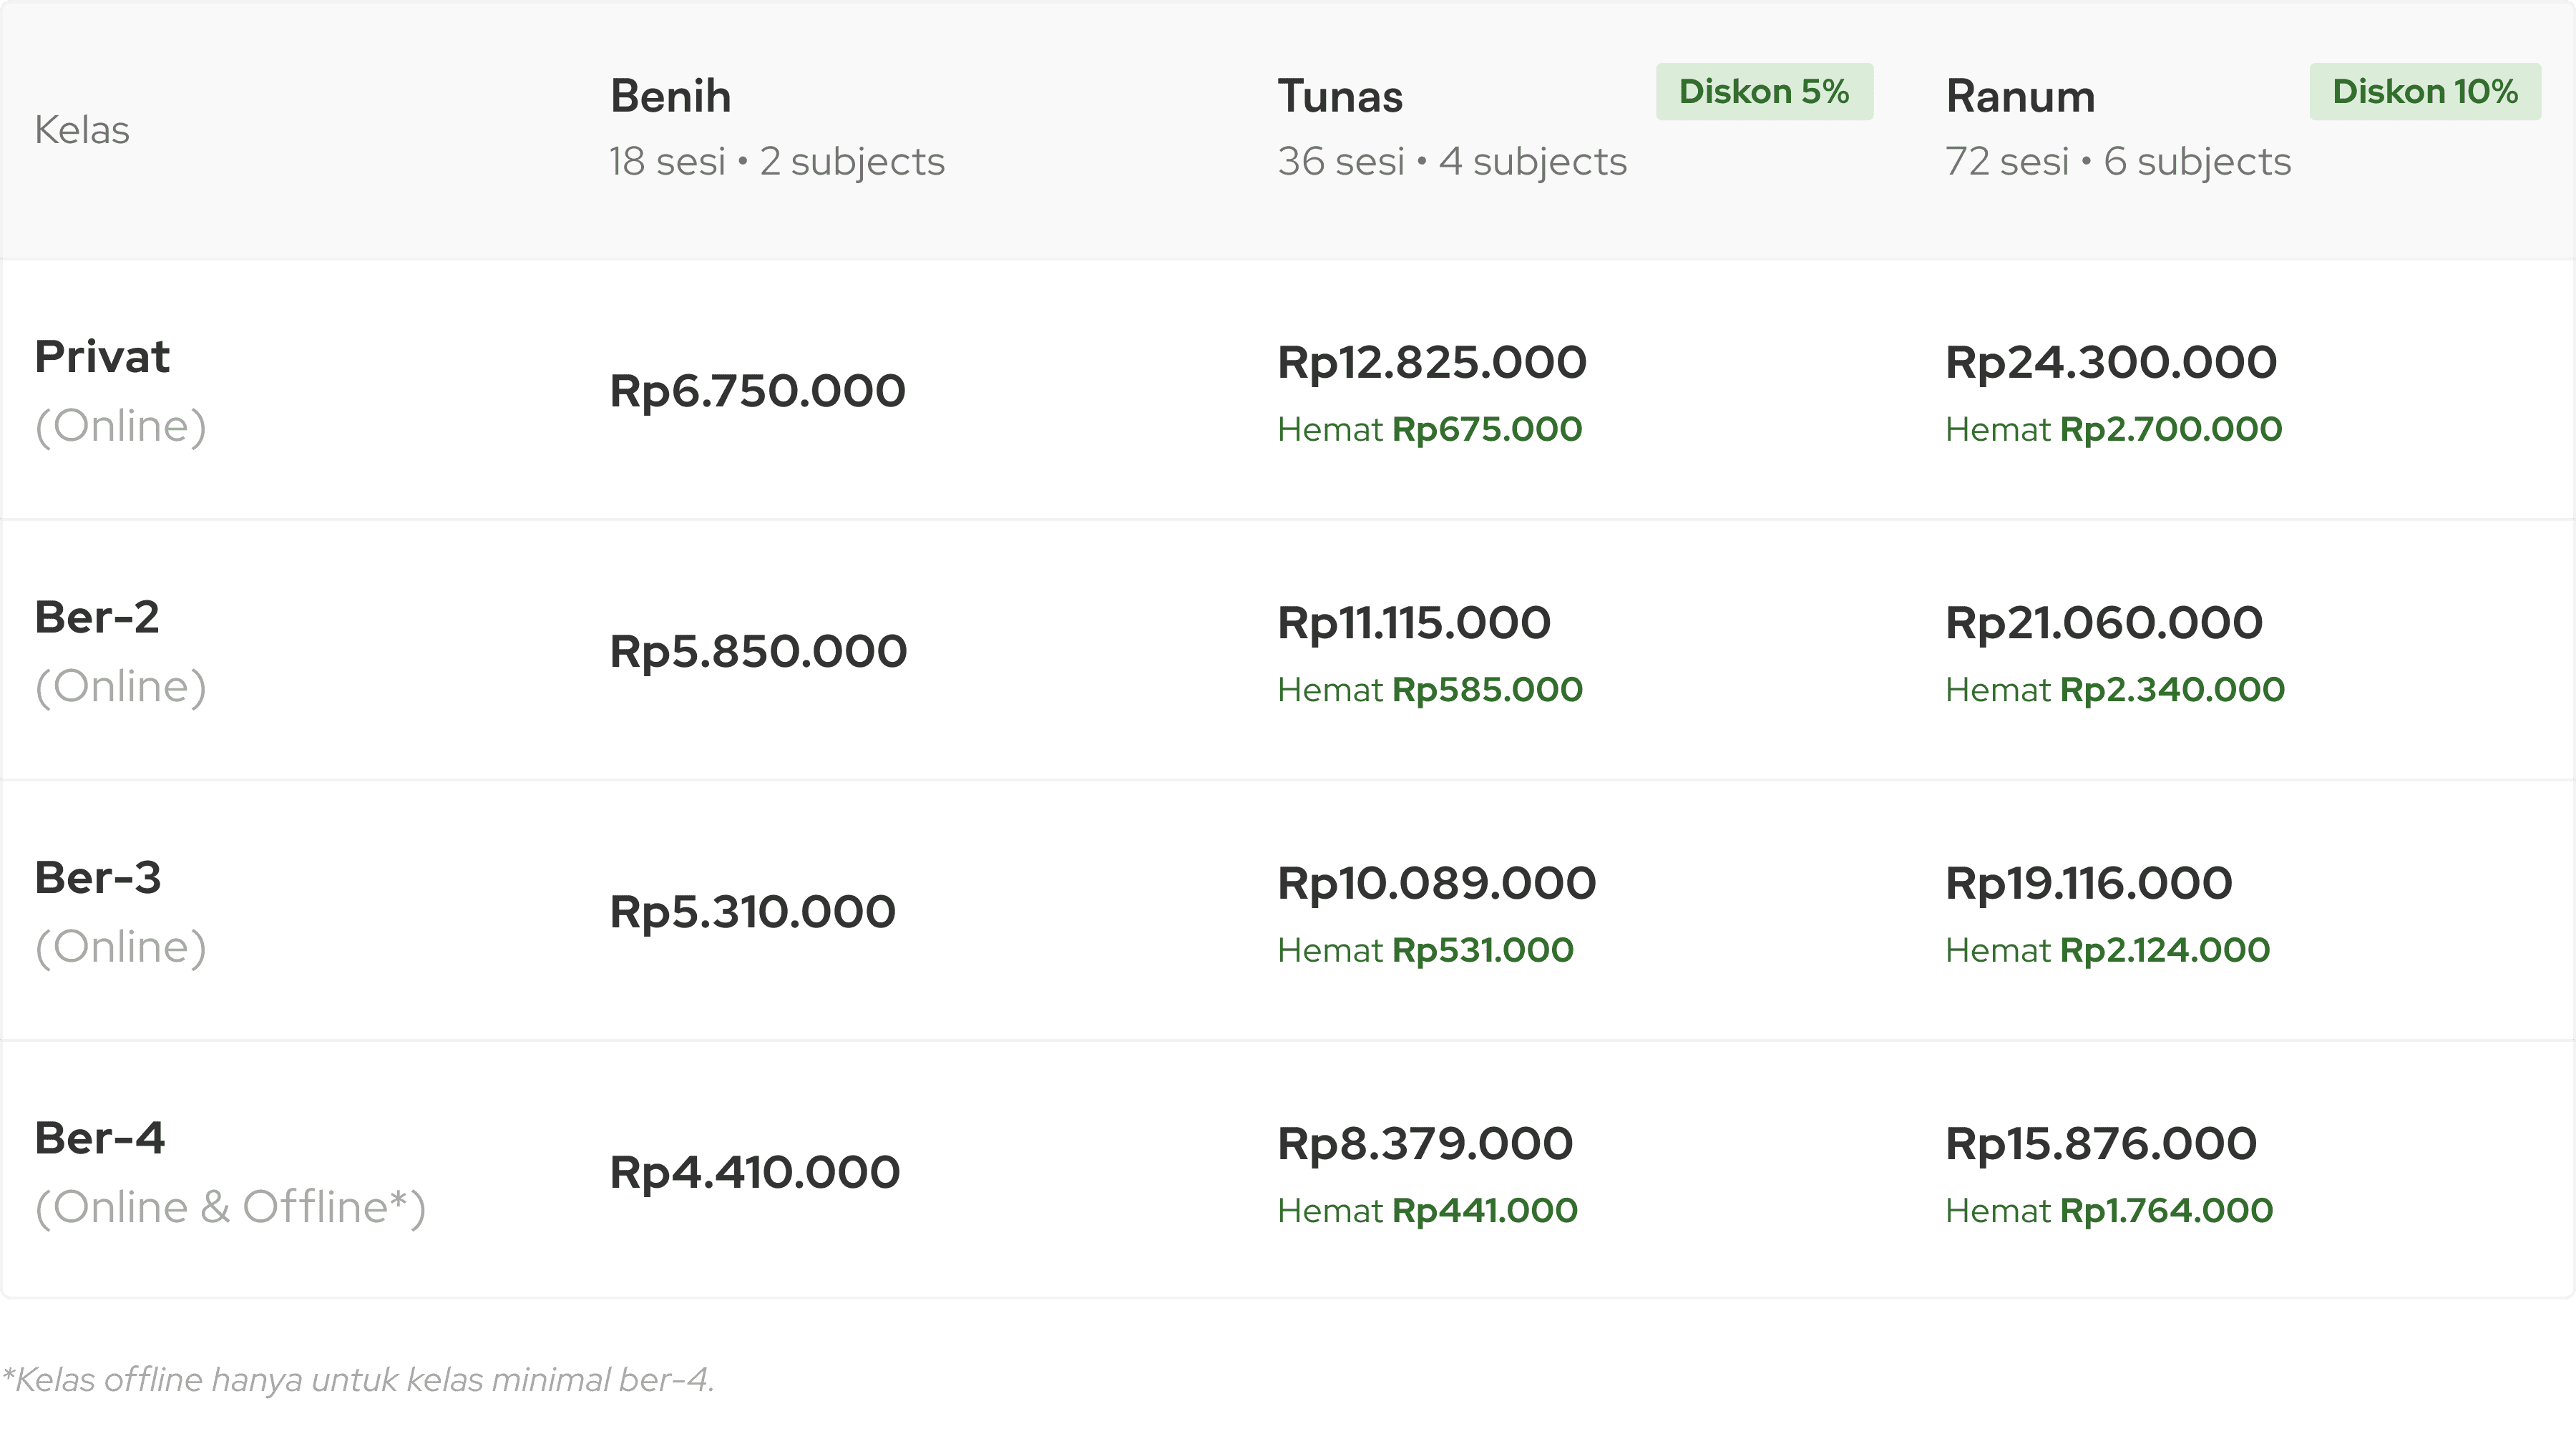Click the Rp10.089.000 Ber-3 Tunas price
The width and height of the screenshot is (2576, 1454).
[1436, 883]
